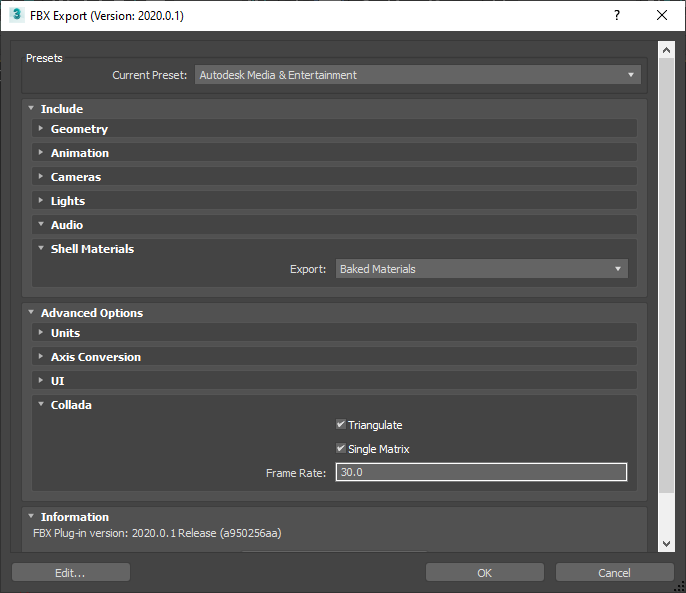686x593 pixels.
Task: Close the FBX Export dialog
Action: [x=662, y=16]
